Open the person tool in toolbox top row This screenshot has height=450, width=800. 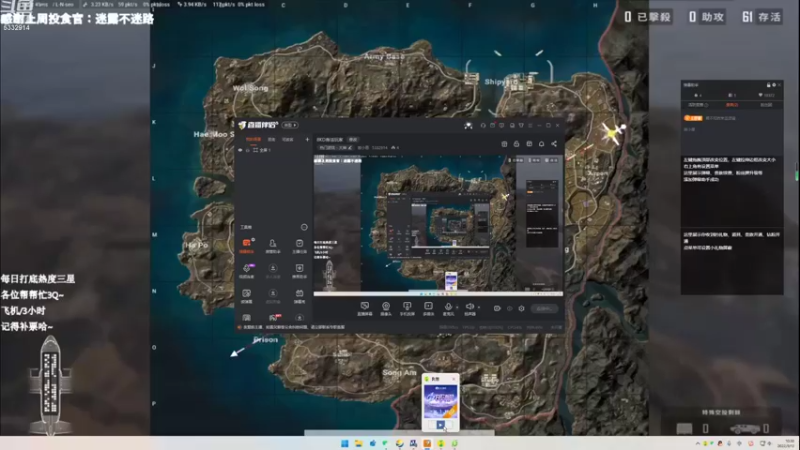coord(273,245)
